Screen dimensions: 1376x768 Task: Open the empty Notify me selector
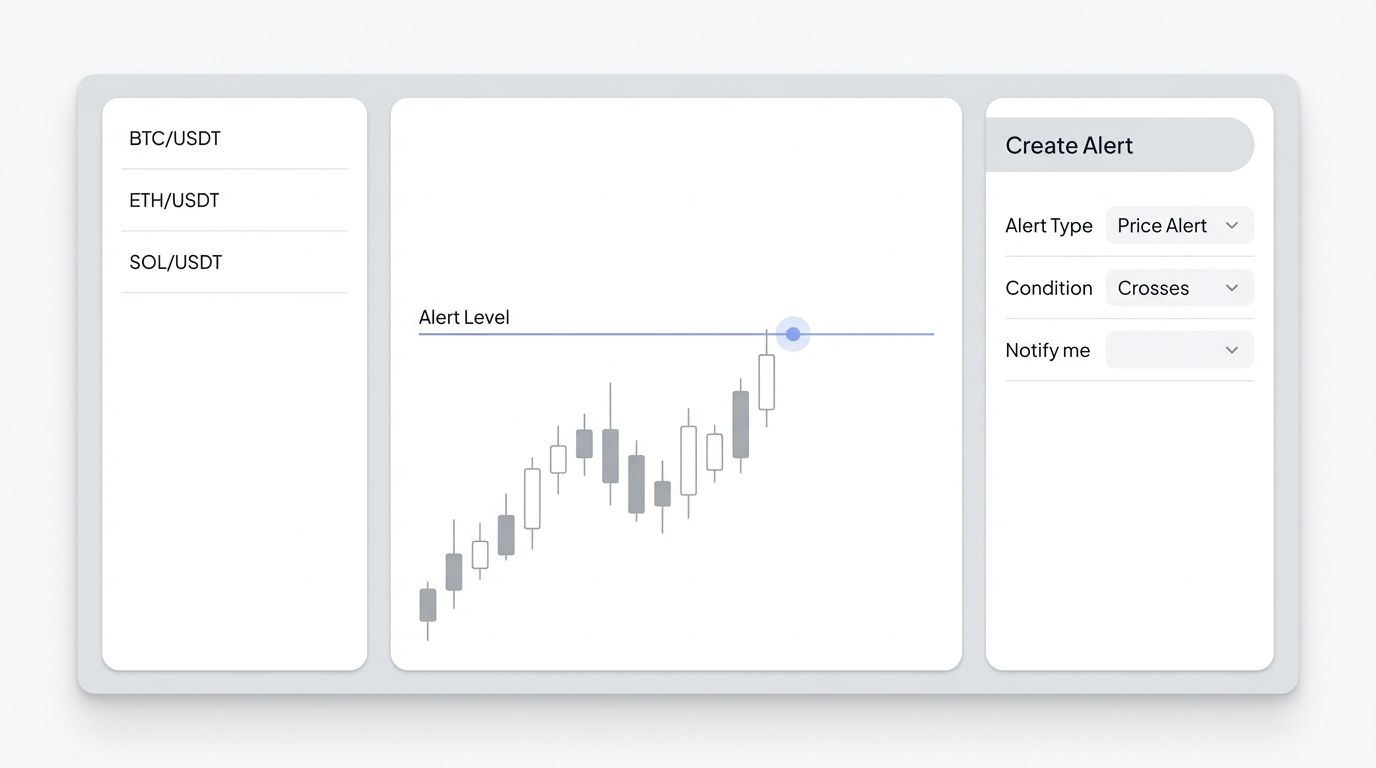coord(1180,350)
